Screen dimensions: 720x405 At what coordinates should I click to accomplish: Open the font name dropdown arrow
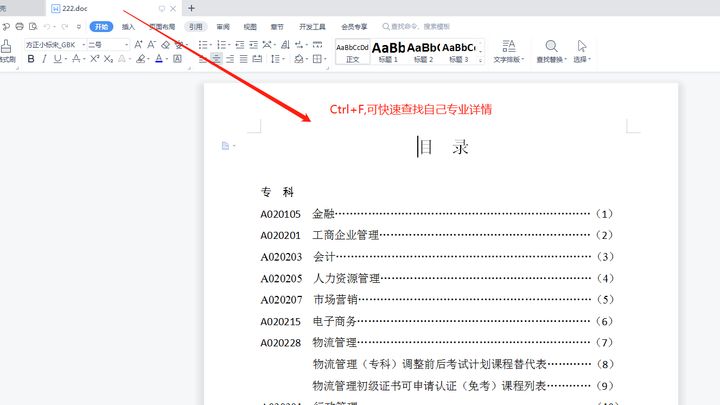coord(84,45)
